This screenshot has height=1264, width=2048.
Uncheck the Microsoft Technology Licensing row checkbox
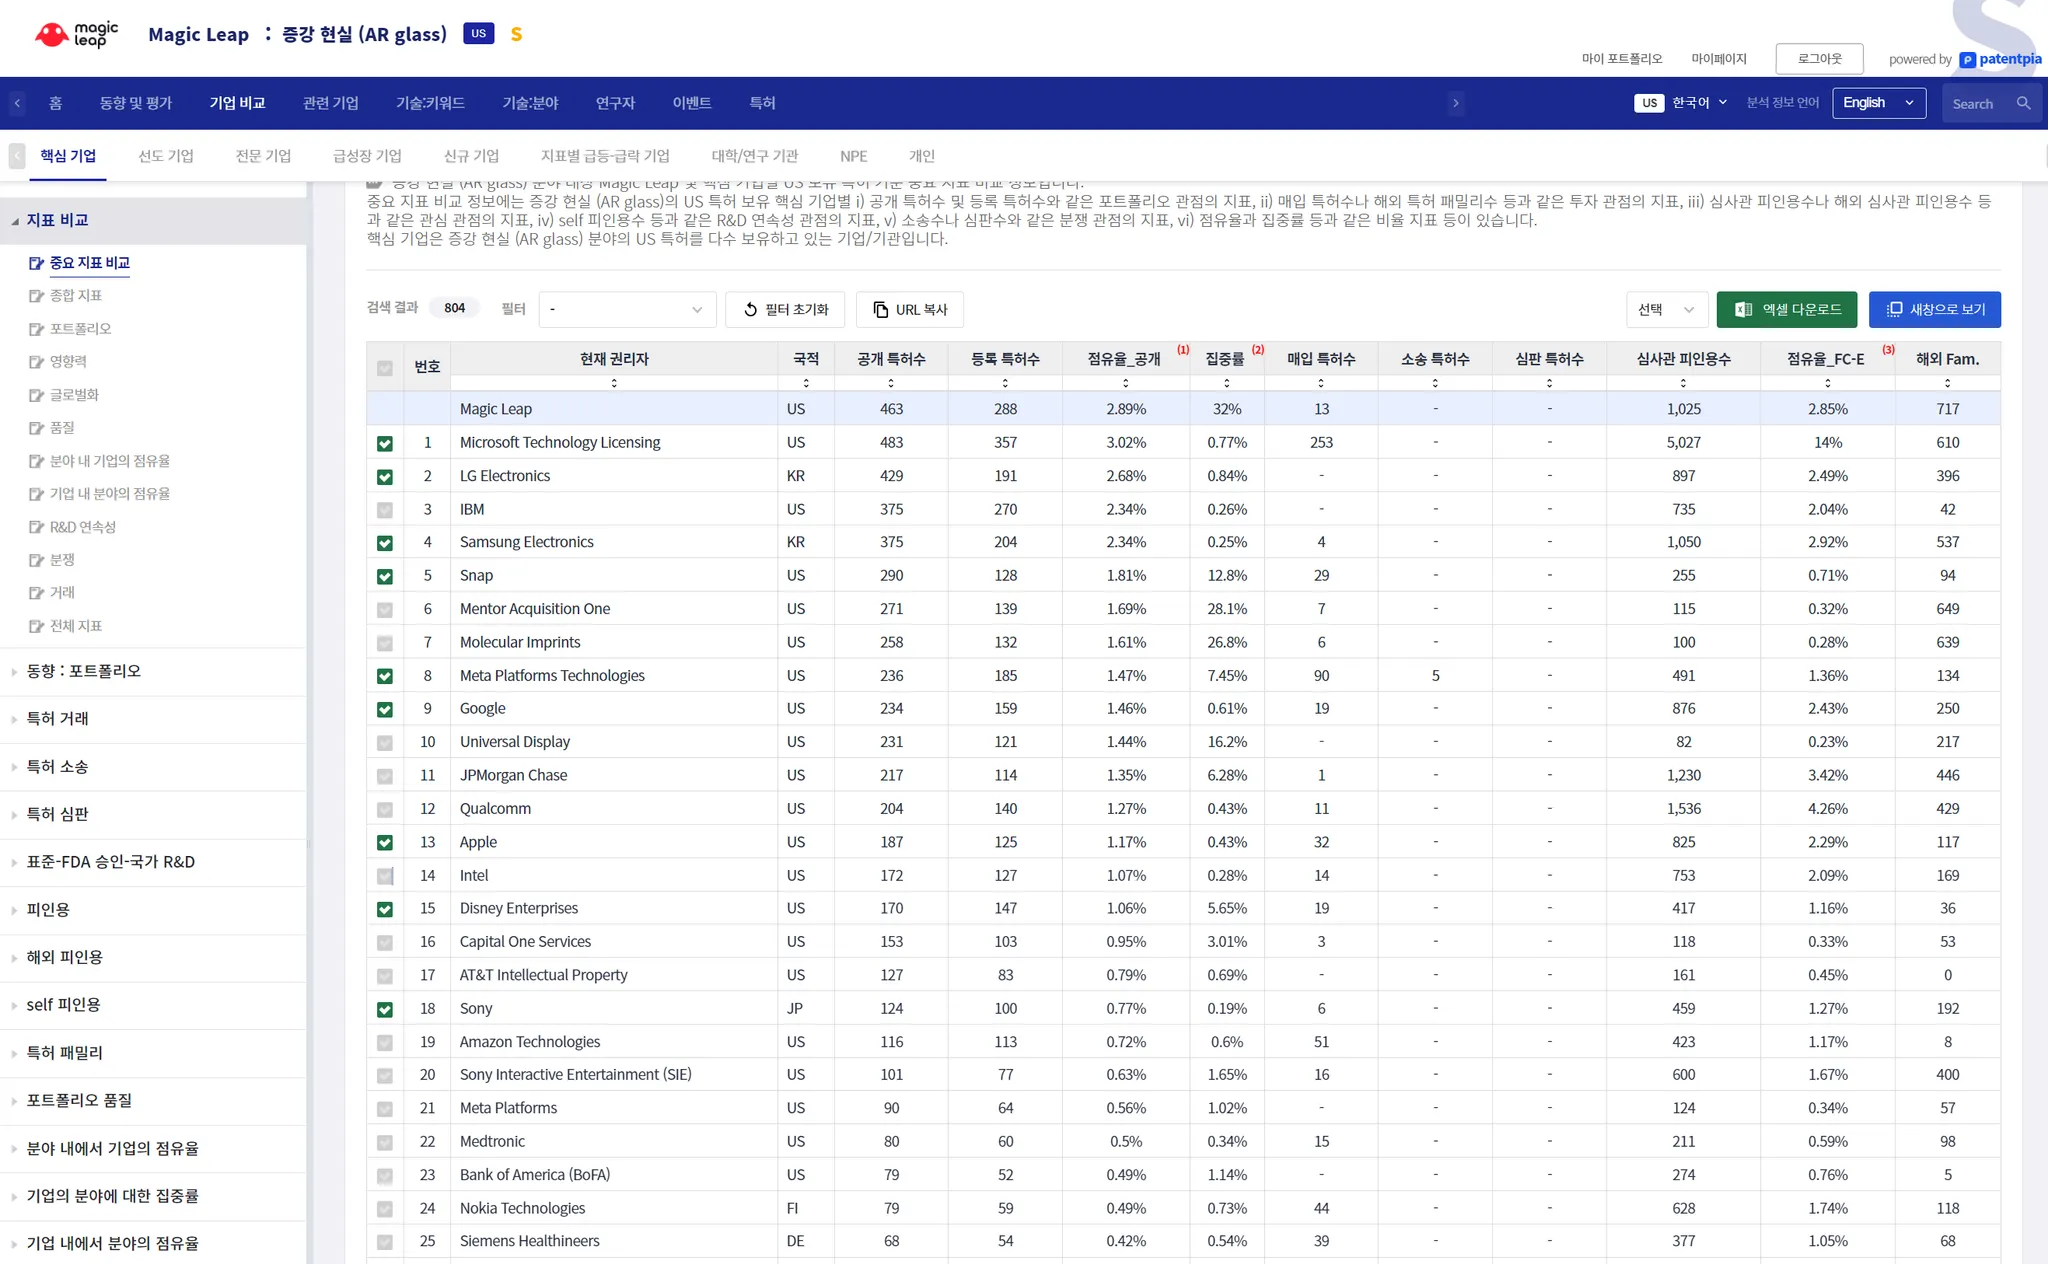[385, 443]
